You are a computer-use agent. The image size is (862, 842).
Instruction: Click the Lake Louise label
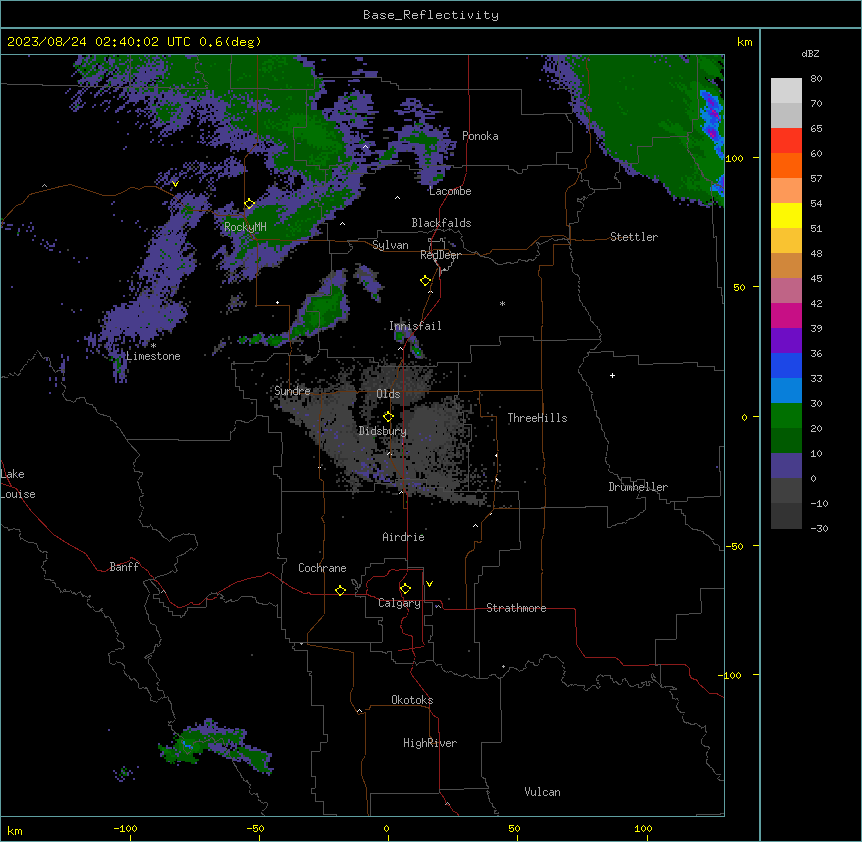[18, 484]
